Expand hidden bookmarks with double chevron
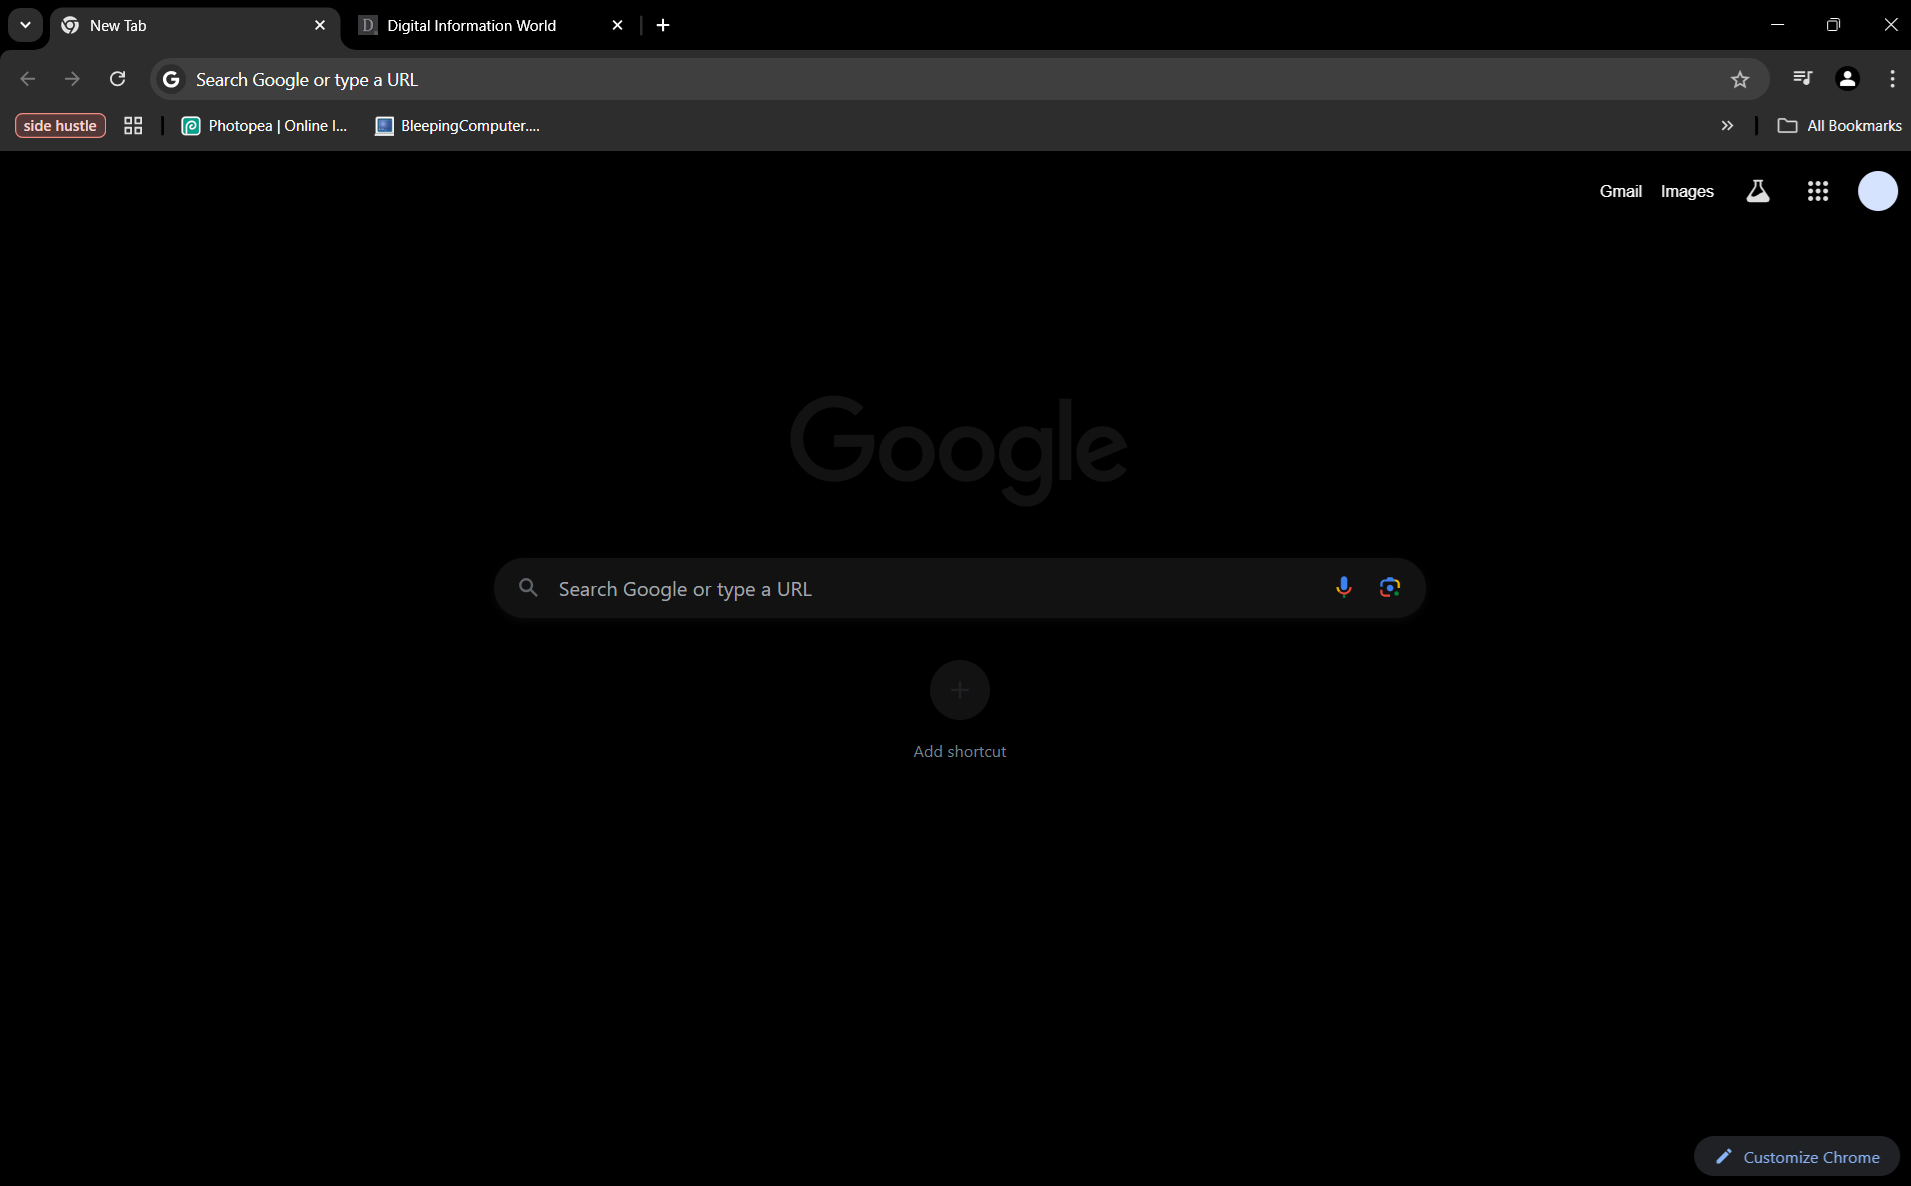This screenshot has height=1186, width=1911. (1727, 125)
